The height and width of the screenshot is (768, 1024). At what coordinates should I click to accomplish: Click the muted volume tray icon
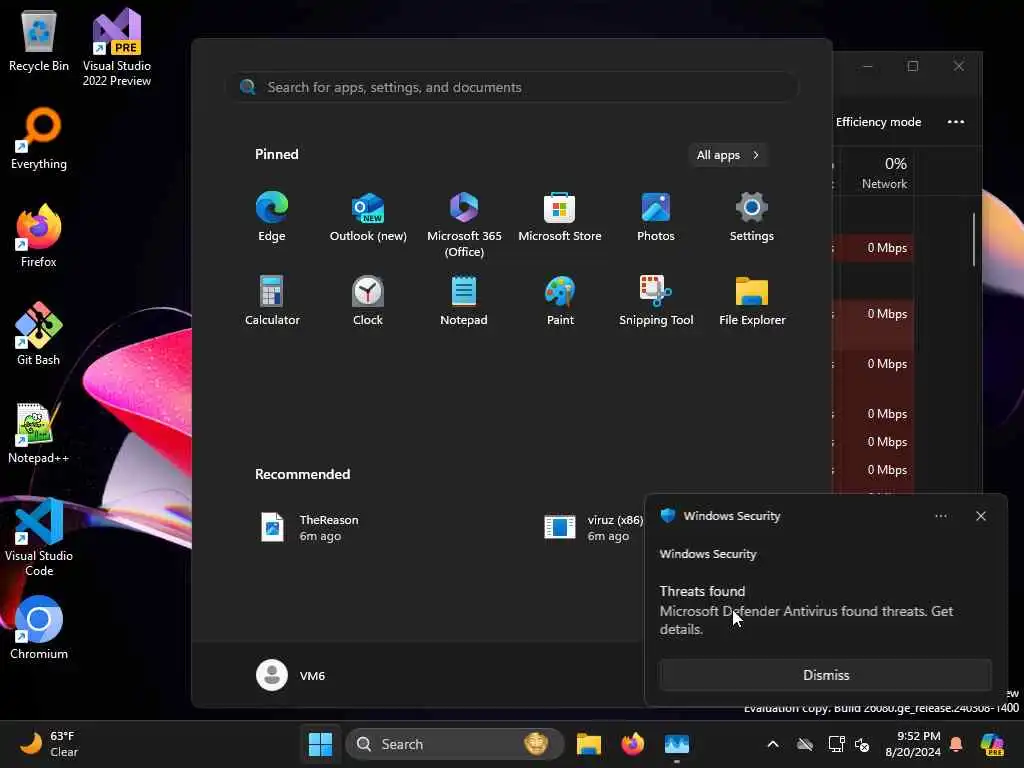(862, 744)
